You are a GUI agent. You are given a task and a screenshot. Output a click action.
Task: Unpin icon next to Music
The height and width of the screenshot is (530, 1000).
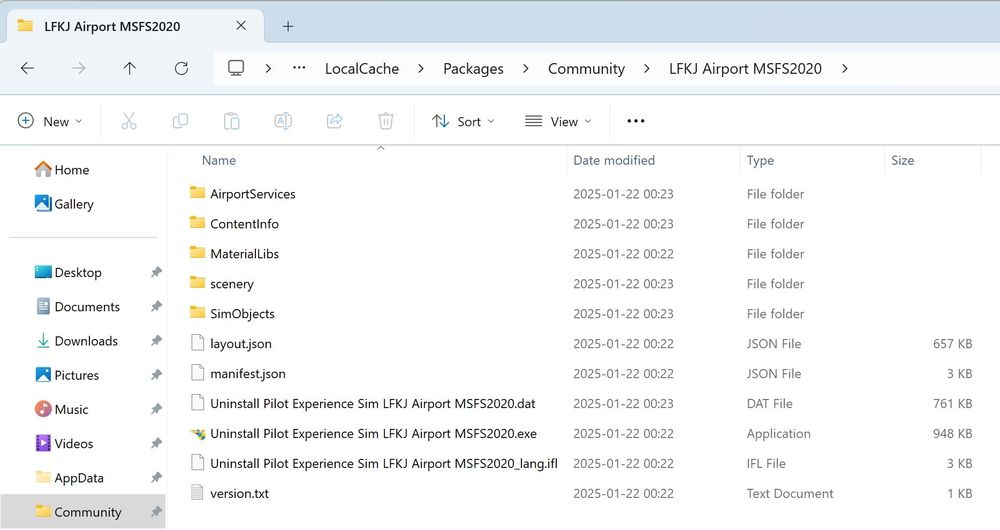tap(156, 409)
